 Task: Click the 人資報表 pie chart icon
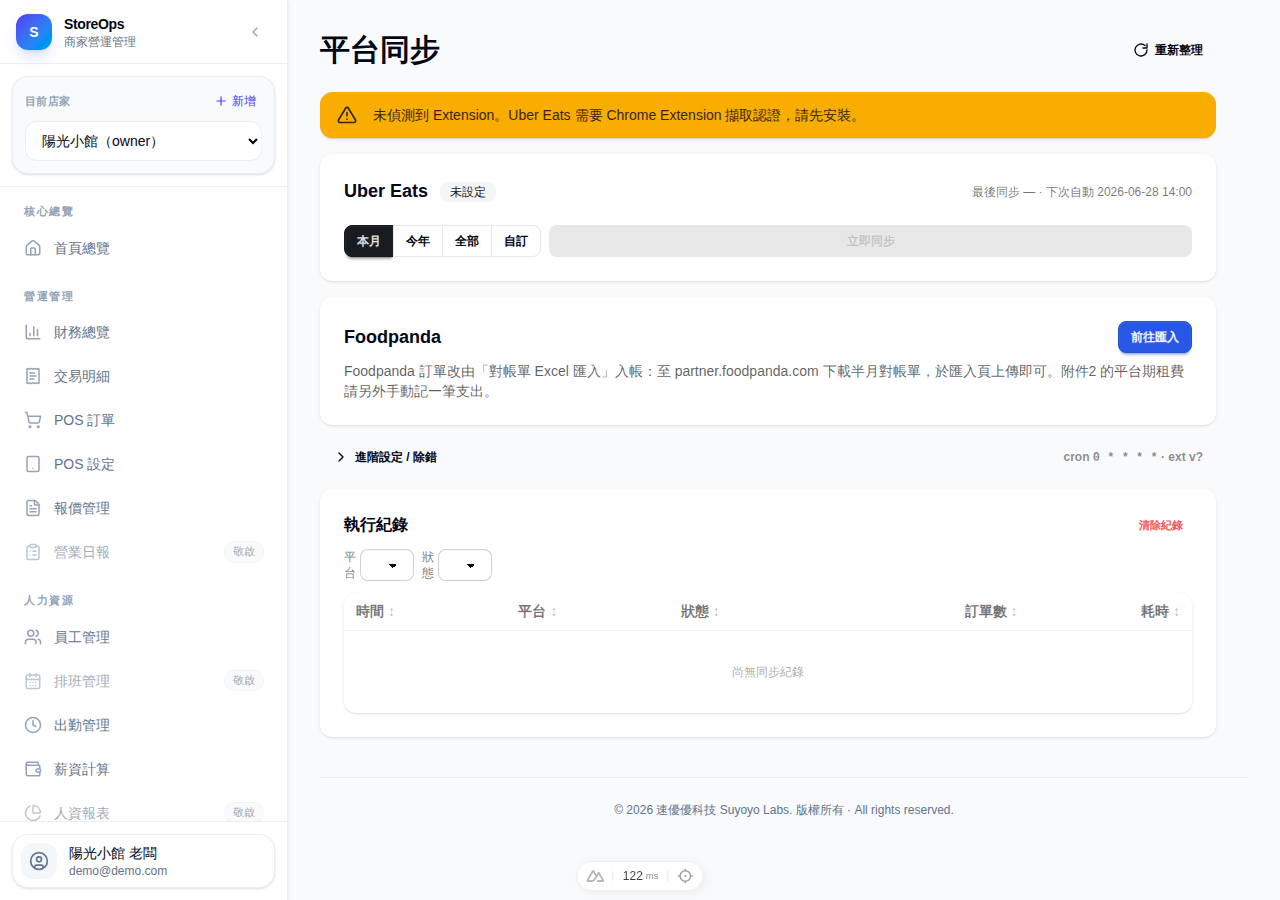pos(33,813)
